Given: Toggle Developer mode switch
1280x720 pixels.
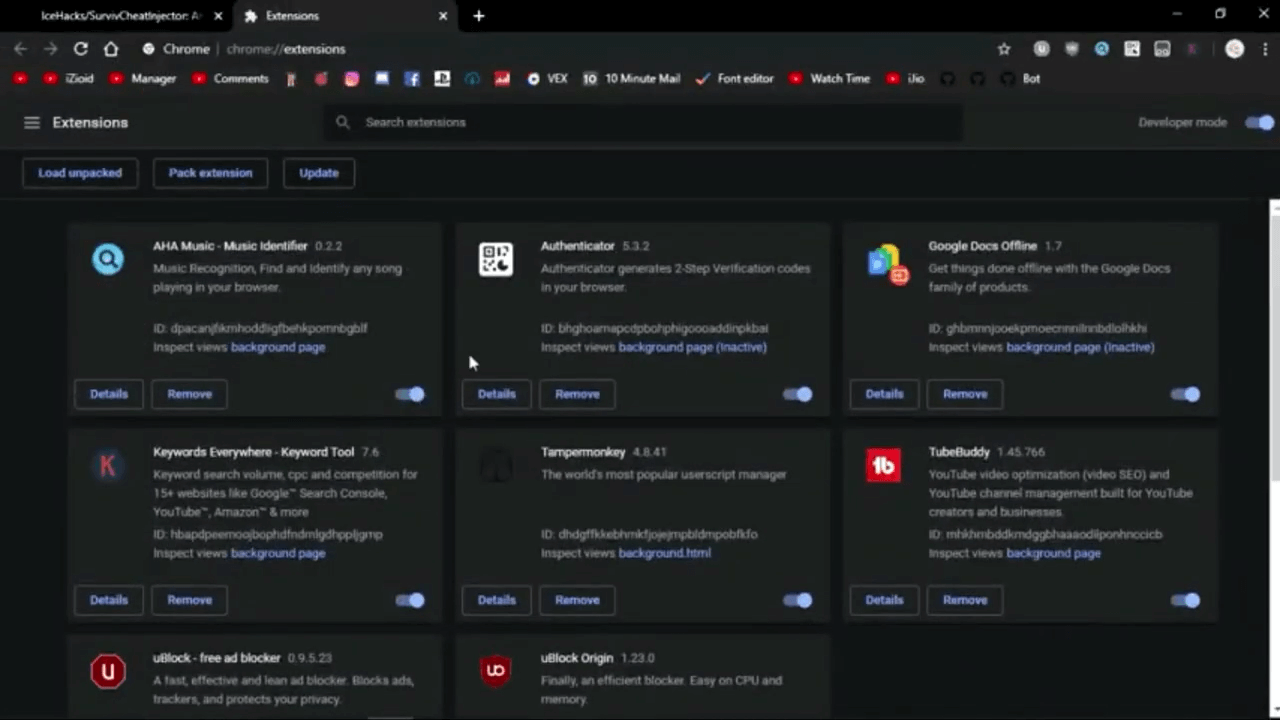Looking at the screenshot, I should pyautogui.click(x=1259, y=122).
